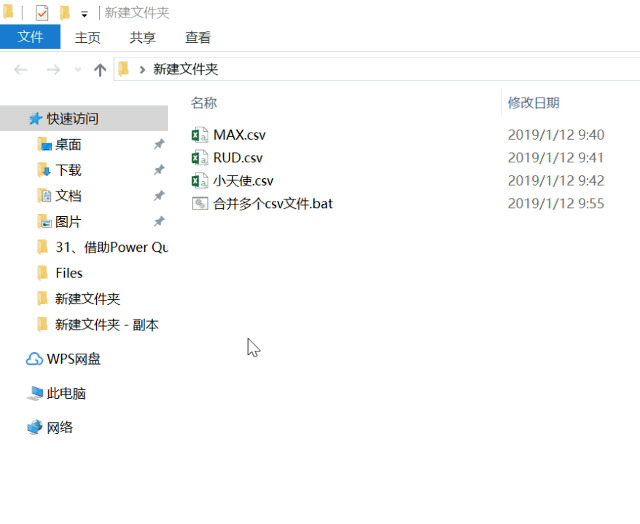Screen dimensions: 640x524
Task: Sort by the 名称 column header
Action: pyautogui.click(x=204, y=103)
